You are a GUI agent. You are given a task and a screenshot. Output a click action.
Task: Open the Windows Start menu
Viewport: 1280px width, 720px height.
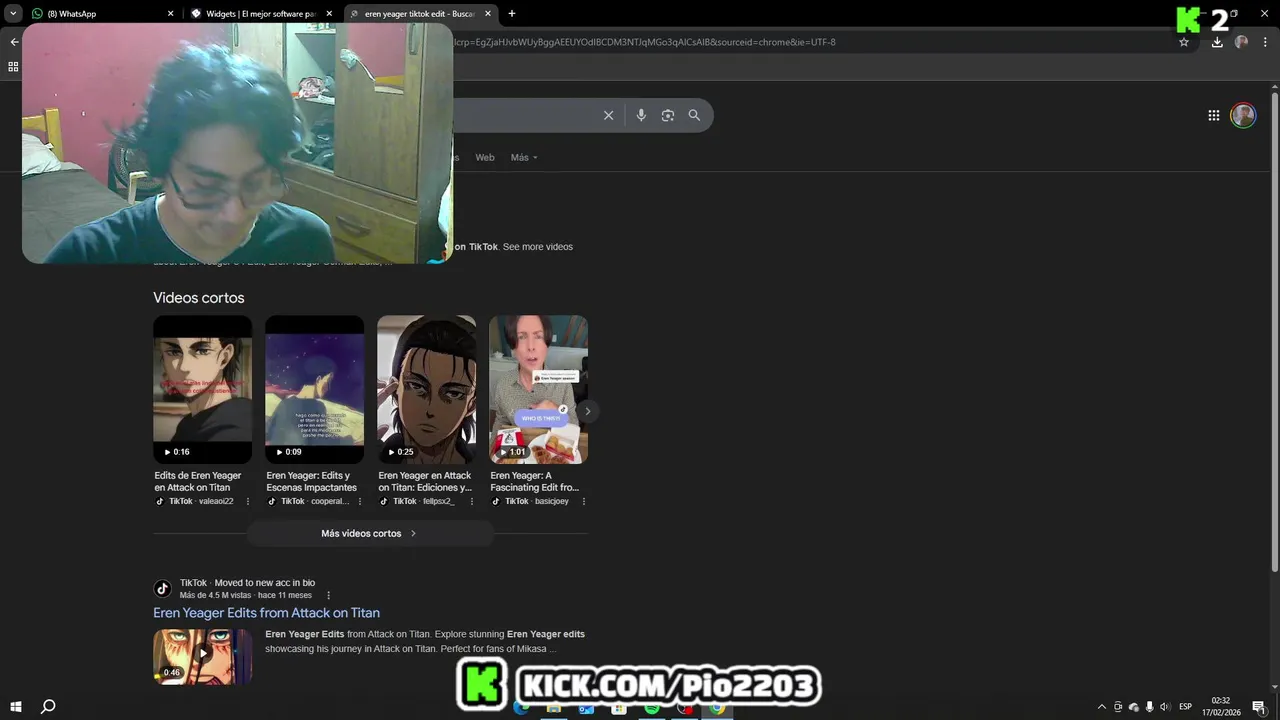tap(15, 707)
